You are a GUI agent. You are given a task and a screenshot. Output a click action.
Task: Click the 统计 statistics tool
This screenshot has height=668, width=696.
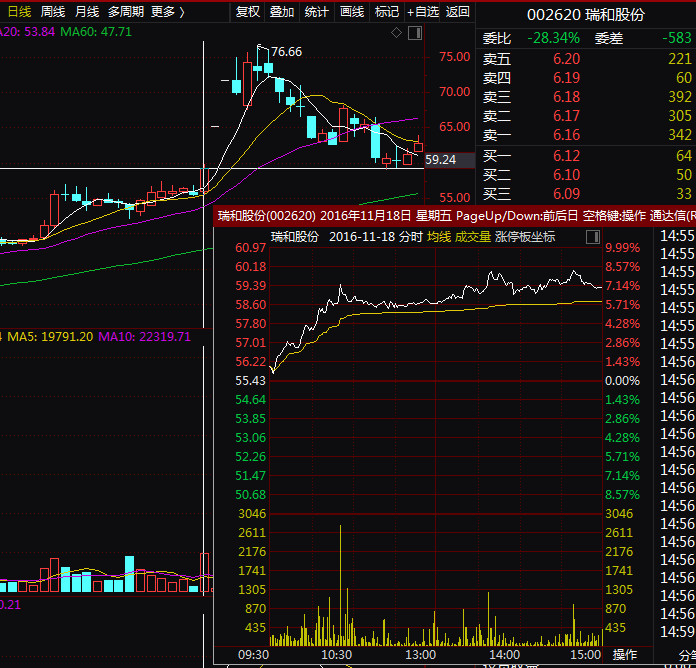(x=317, y=12)
